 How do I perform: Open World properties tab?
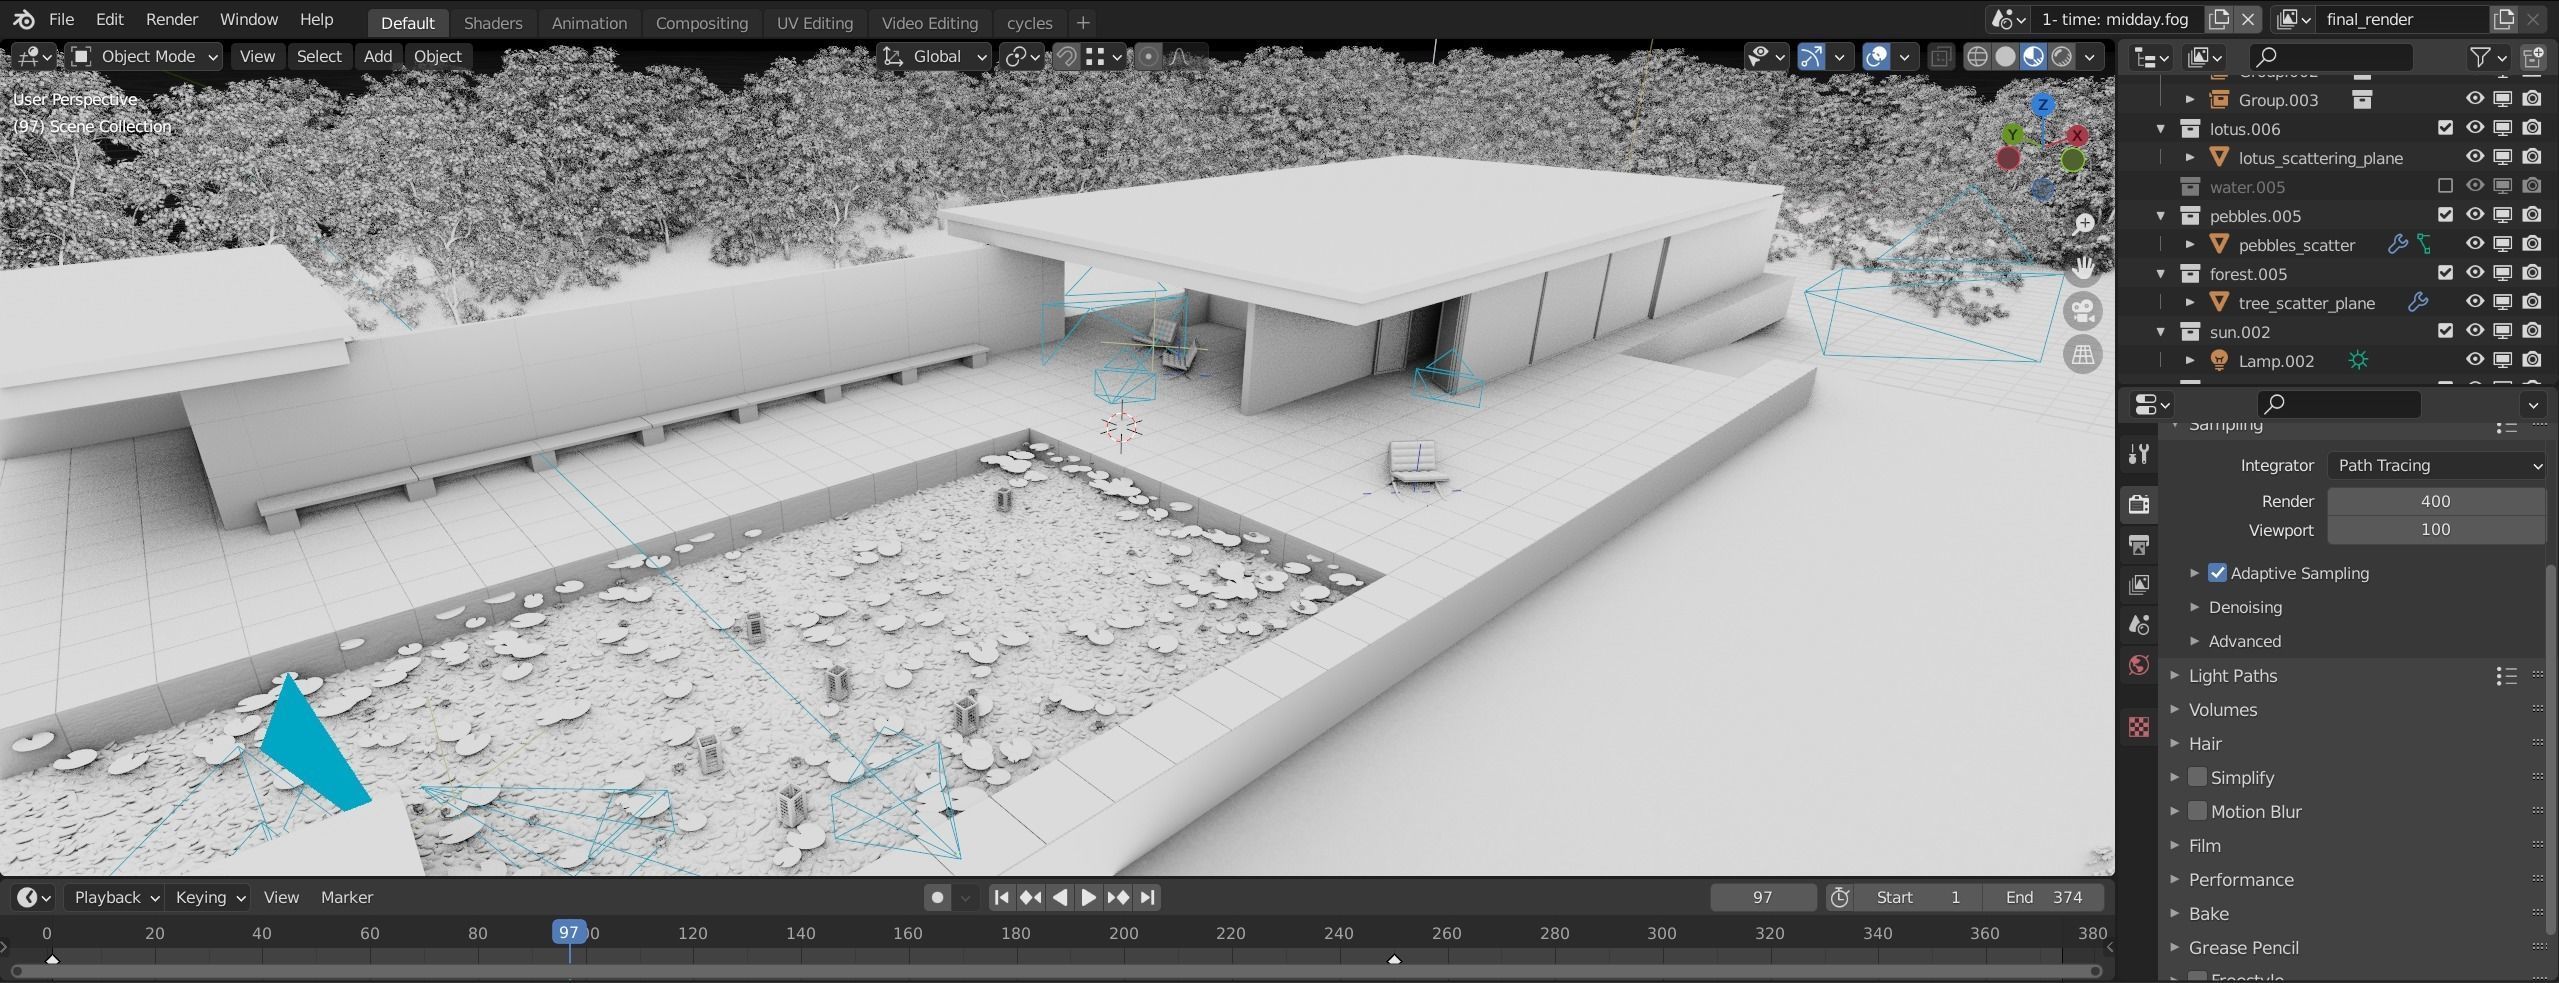pyautogui.click(x=2139, y=665)
